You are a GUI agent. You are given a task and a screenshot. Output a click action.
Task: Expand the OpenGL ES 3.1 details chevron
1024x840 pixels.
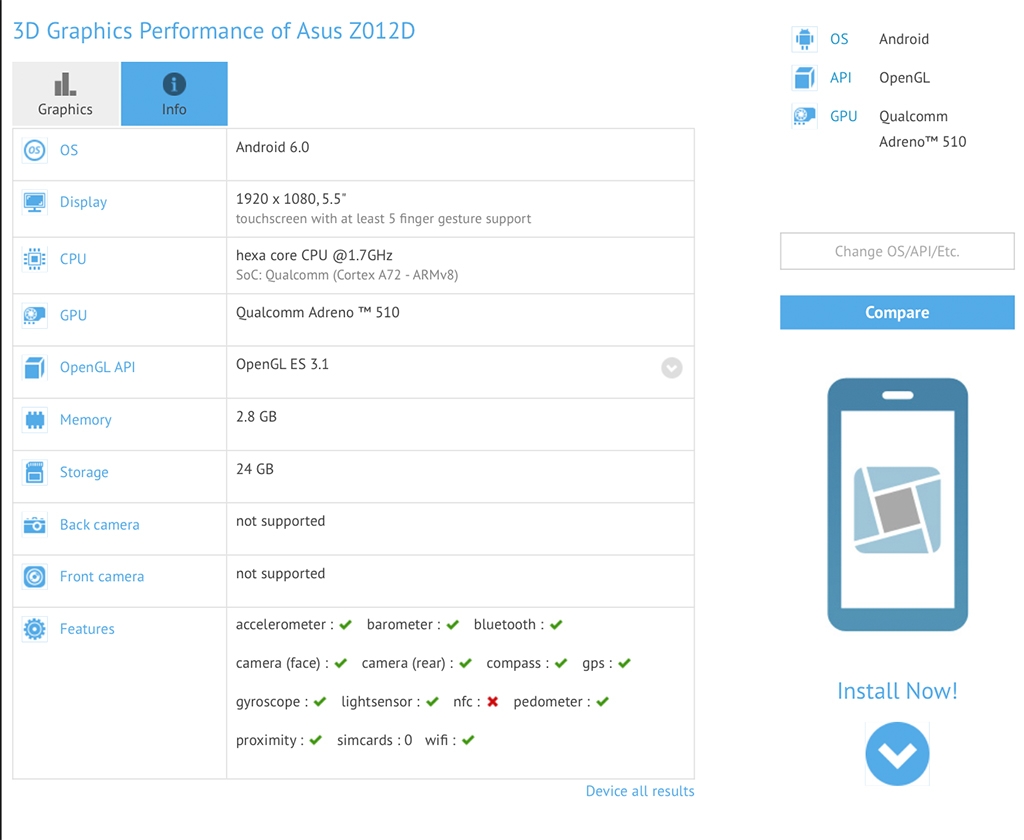(x=671, y=368)
